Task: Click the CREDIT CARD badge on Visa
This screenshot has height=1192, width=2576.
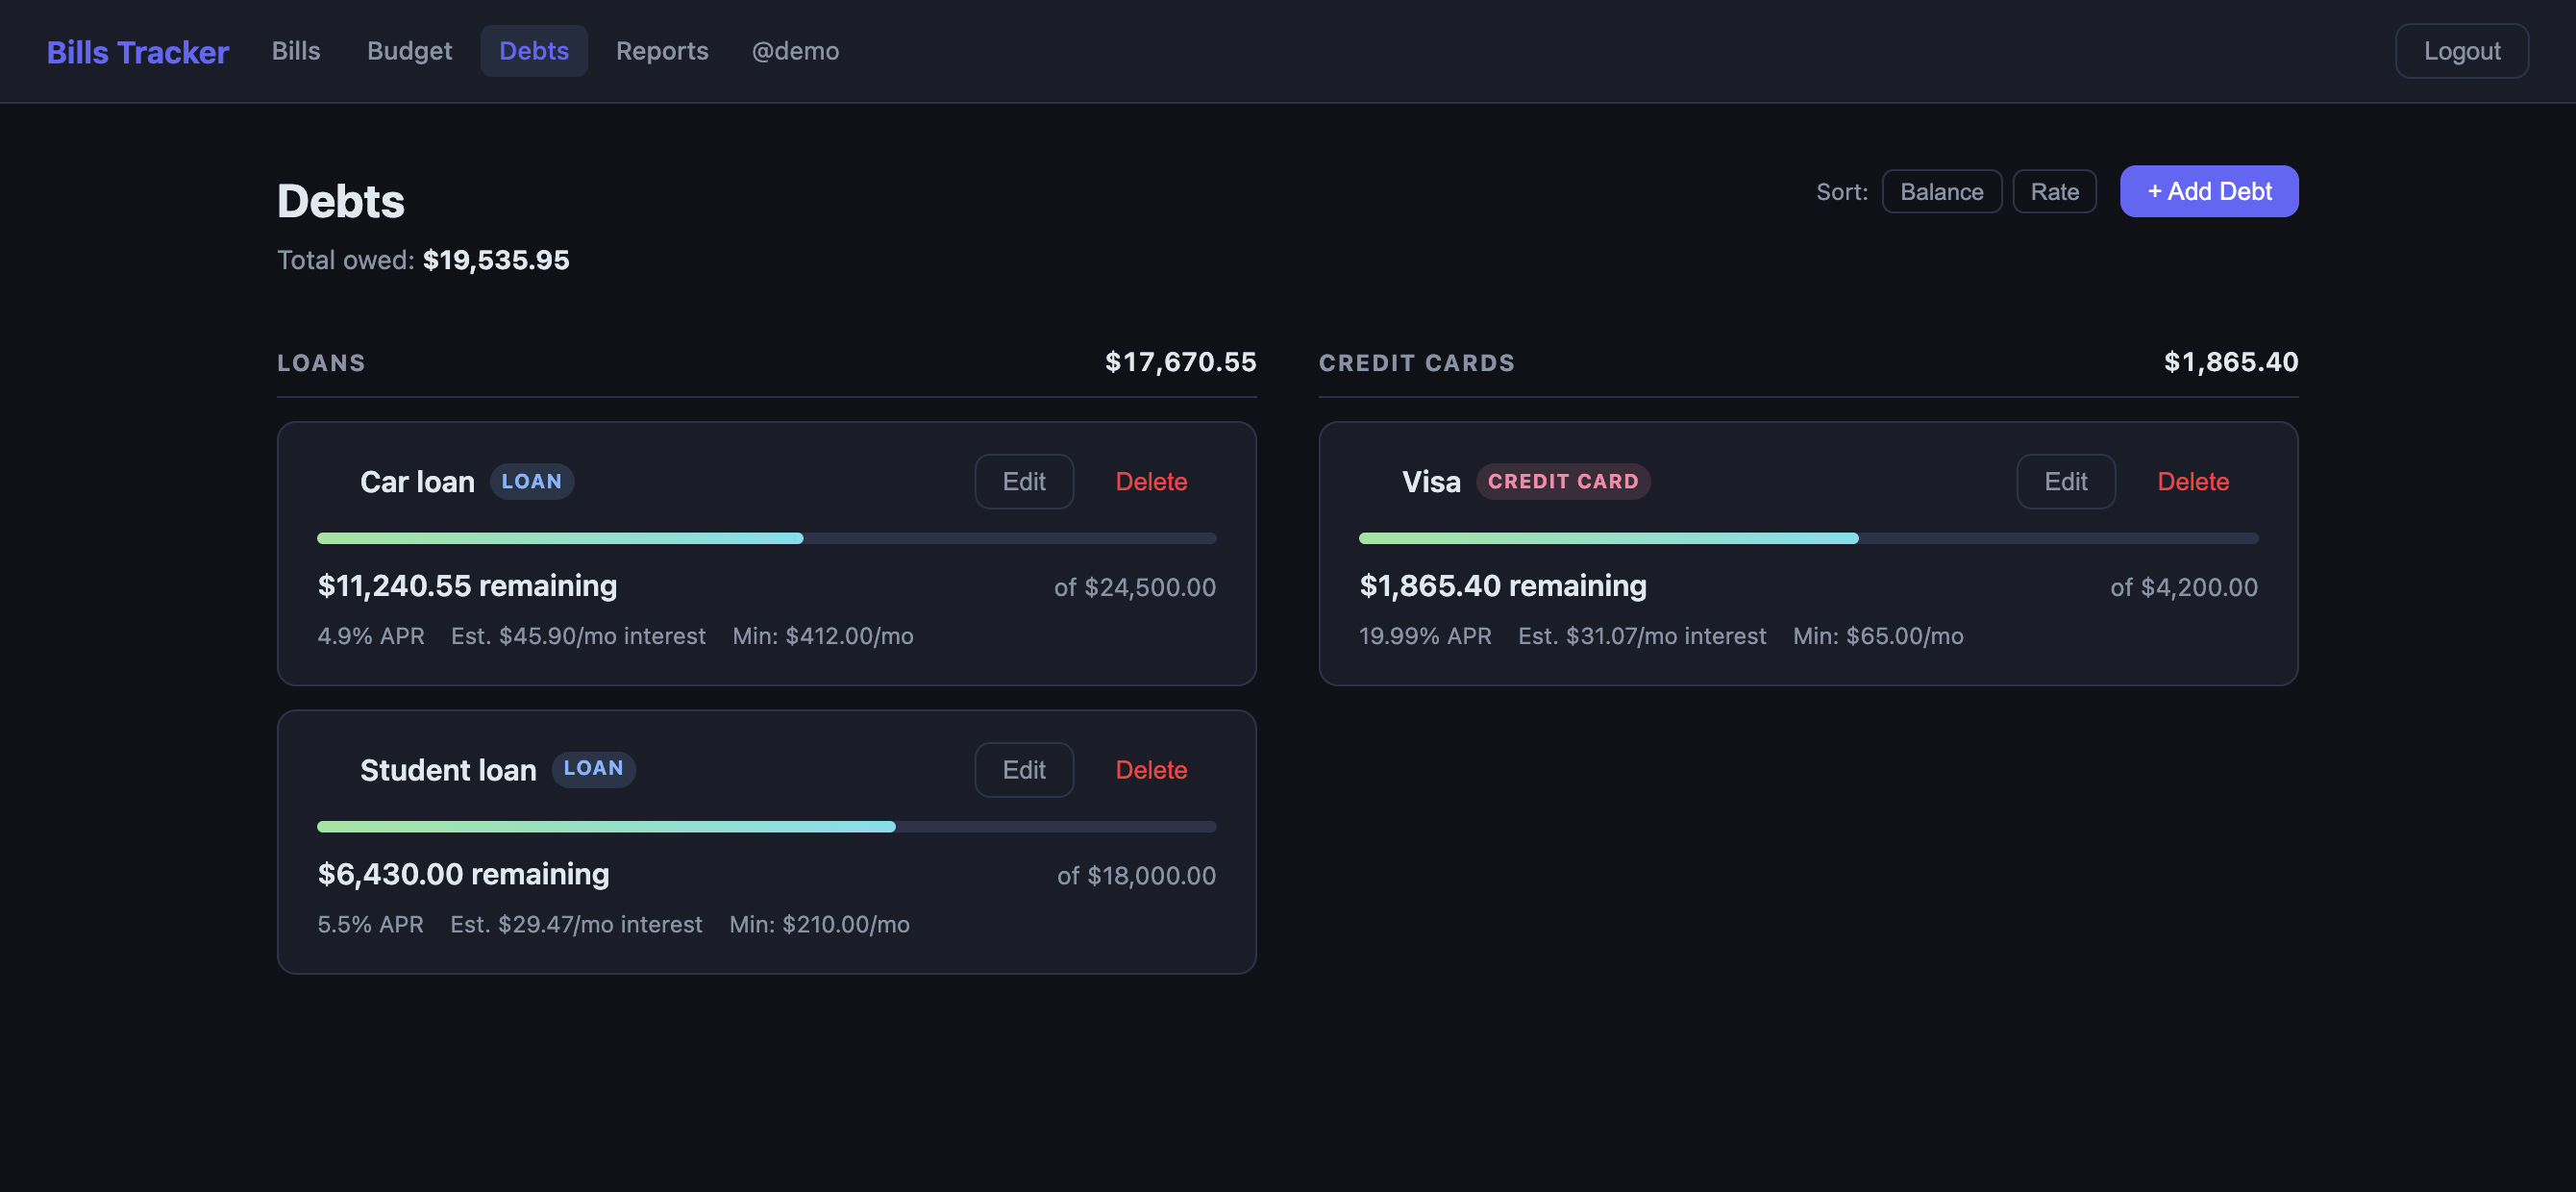Action: tap(1563, 482)
